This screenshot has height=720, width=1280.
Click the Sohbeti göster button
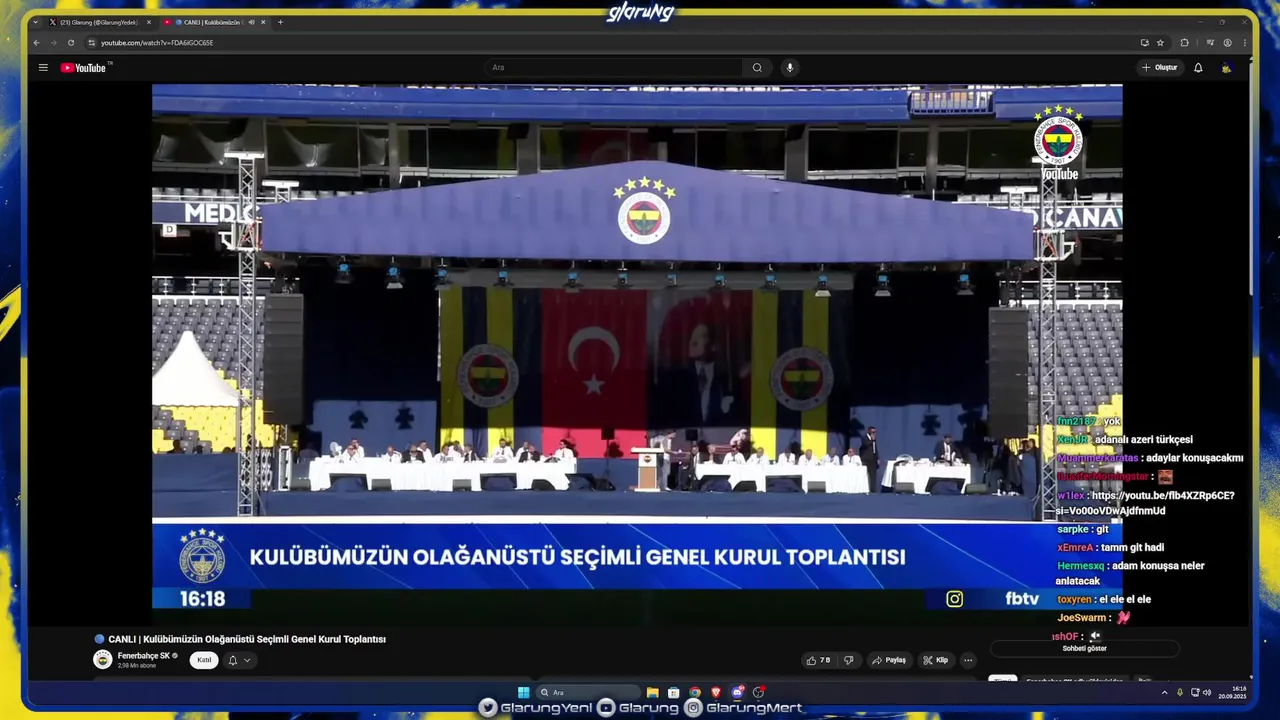pyautogui.click(x=1085, y=648)
